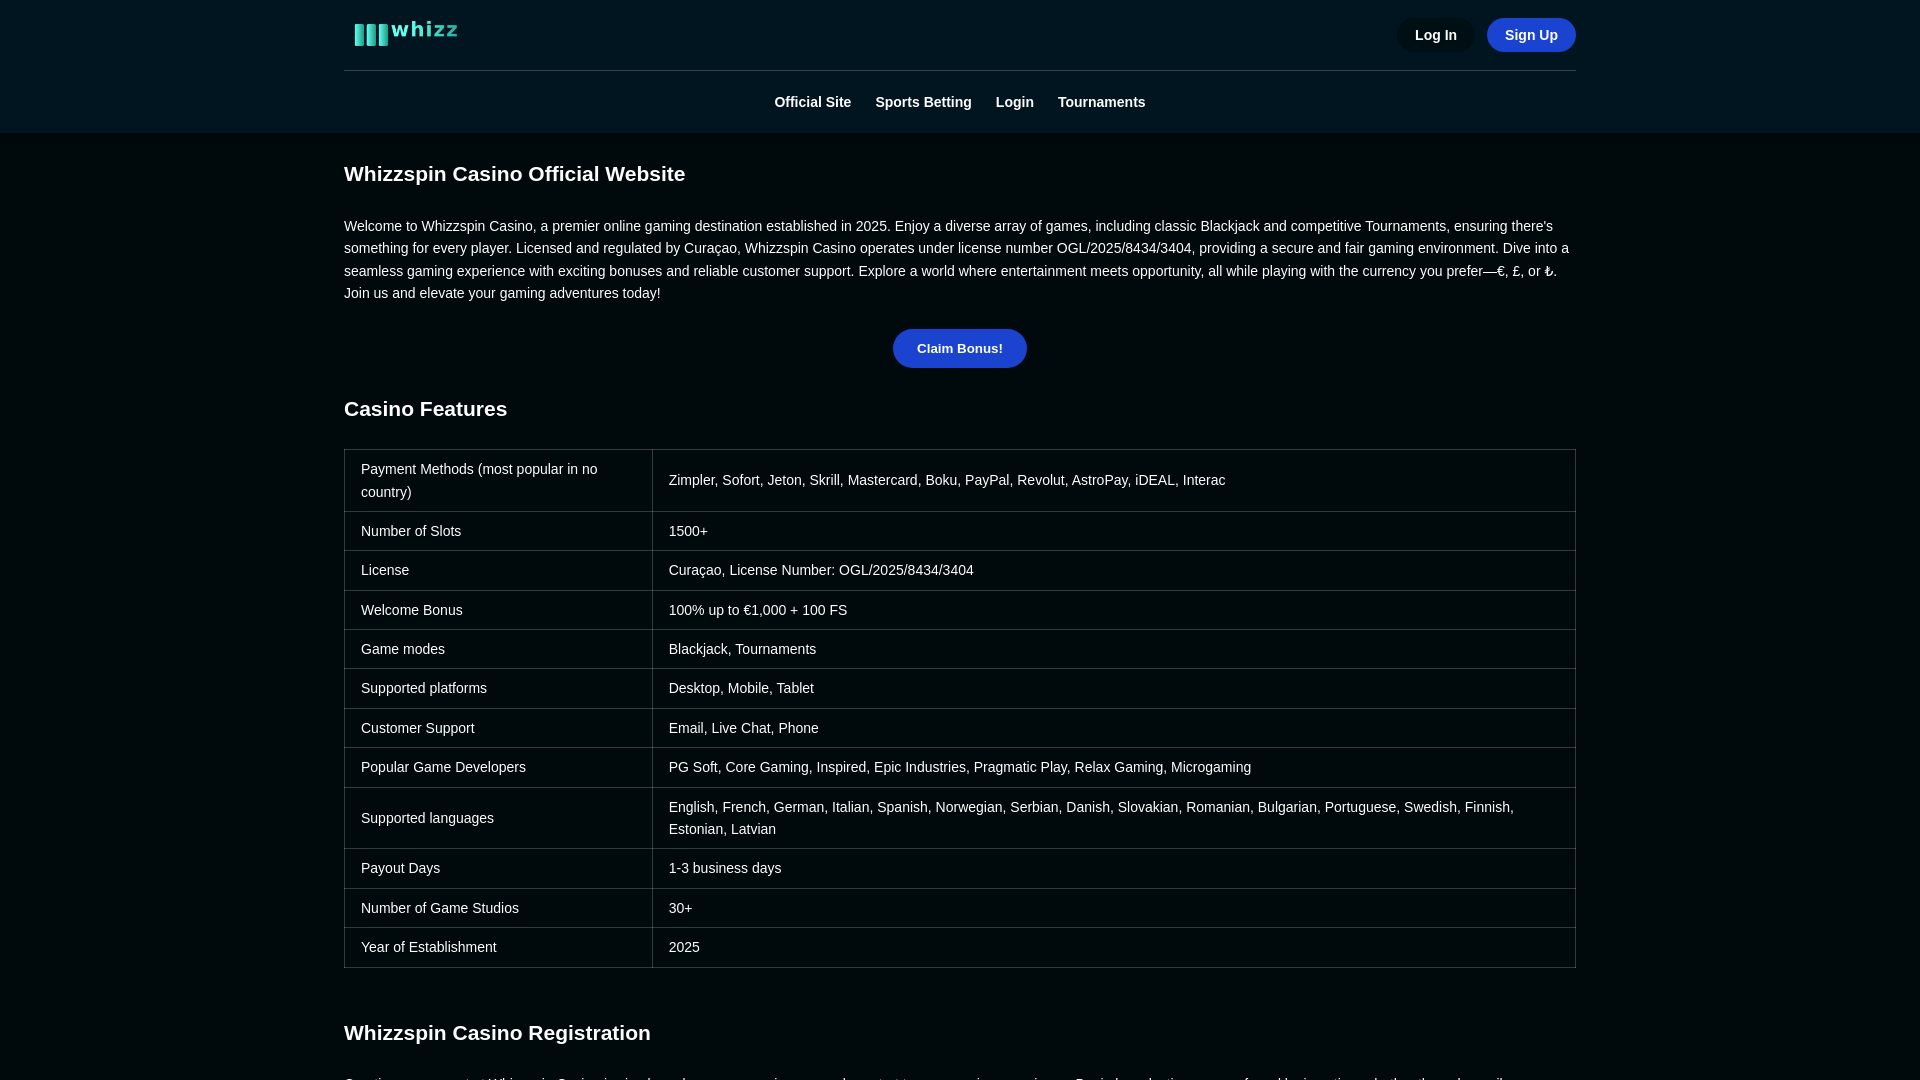Click the 2025 establishment year value
The height and width of the screenshot is (1080, 1920).
coord(684,947)
